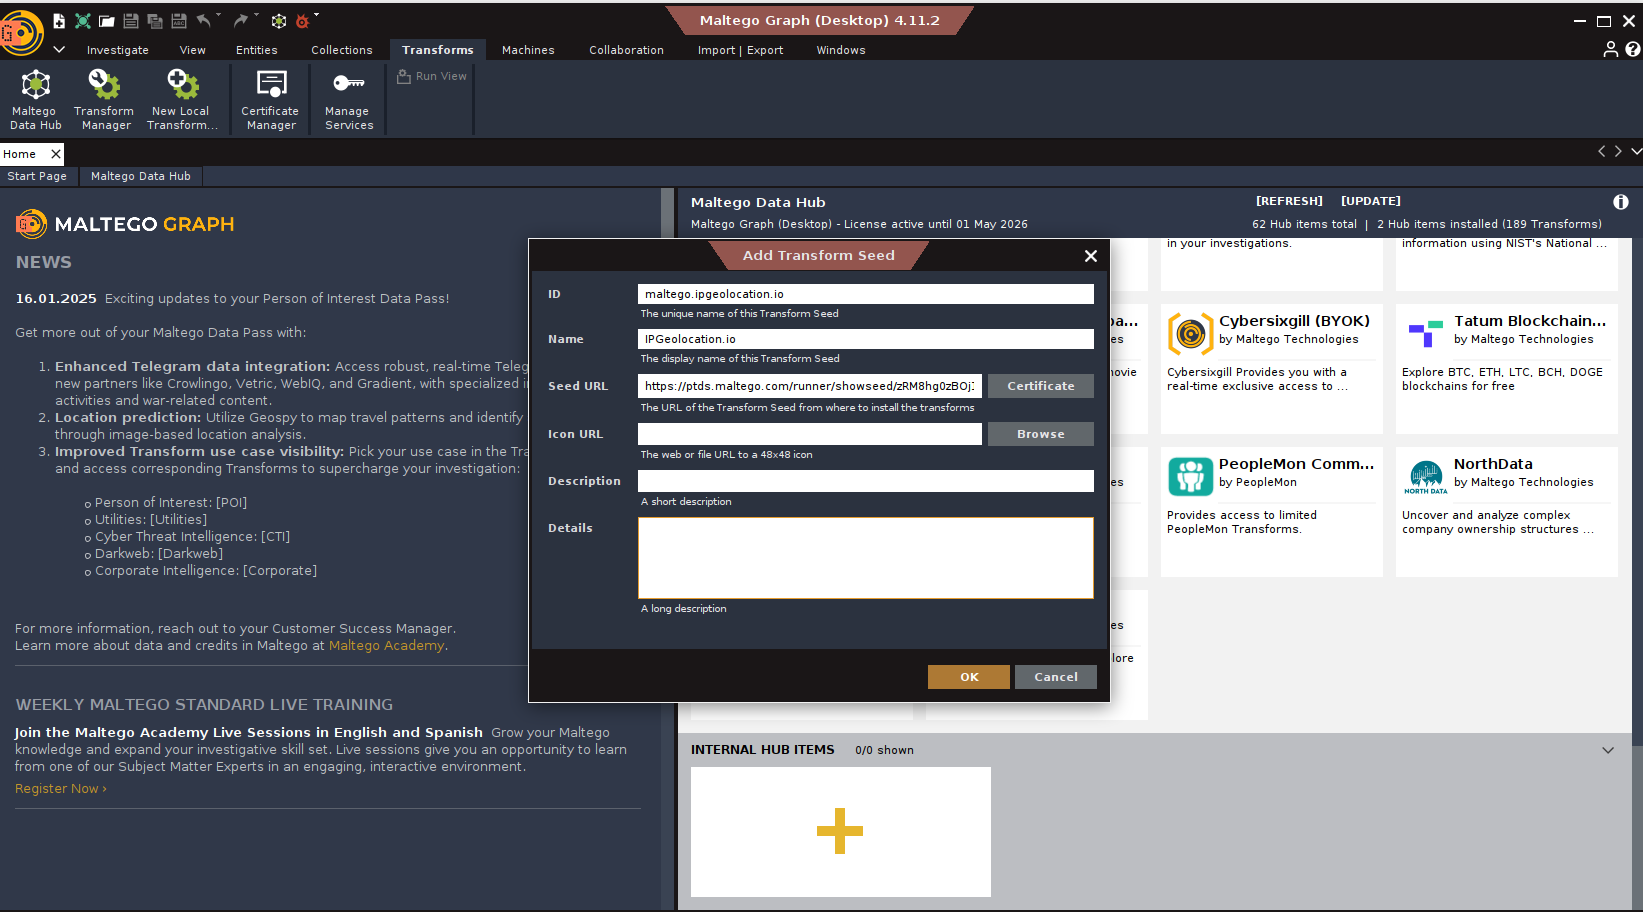Viewport: 1643px width, 912px height.
Task: Open the user account icon
Action: click(x=1610, y=49)
